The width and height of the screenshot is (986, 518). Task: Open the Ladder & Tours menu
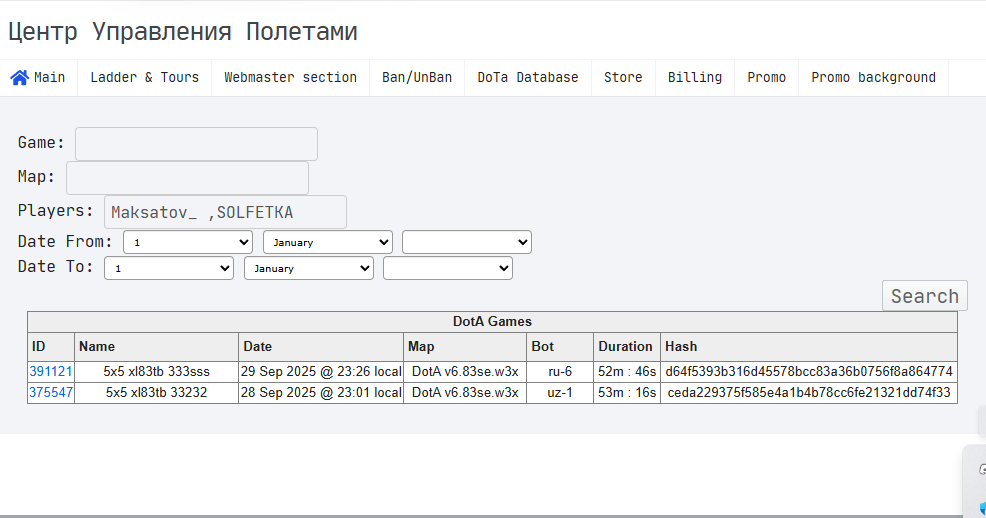point(144,77)
